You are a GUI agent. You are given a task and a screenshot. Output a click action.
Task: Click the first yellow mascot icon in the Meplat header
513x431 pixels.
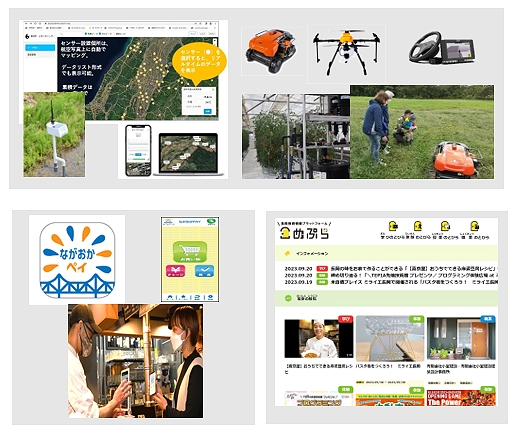point(393,226)
